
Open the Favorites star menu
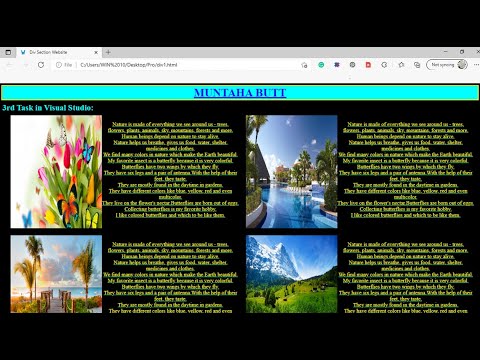(401, 65)
